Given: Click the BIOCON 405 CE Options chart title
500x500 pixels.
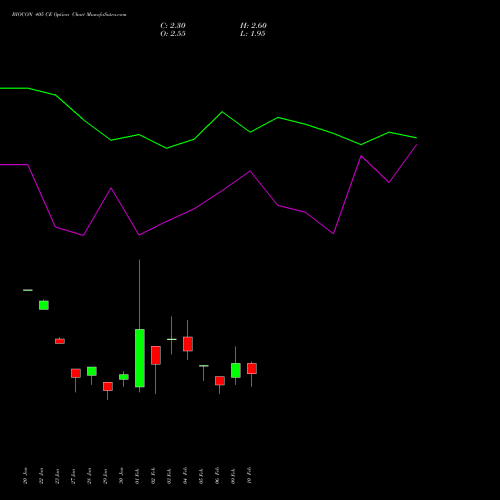Looking at the screenshot, I should click(x=69, y=15).
